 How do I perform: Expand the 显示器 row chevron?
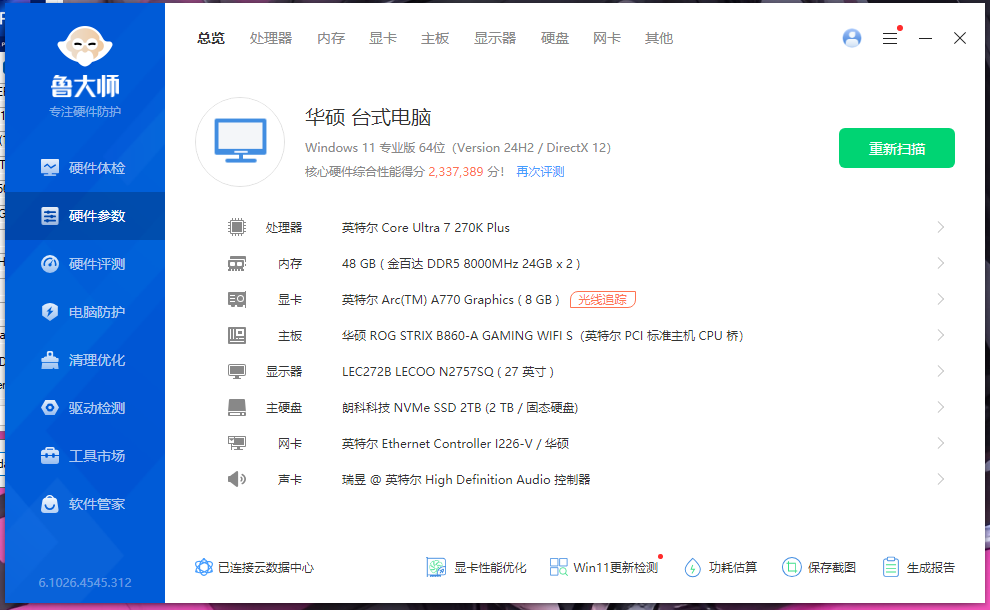point(941,371)
